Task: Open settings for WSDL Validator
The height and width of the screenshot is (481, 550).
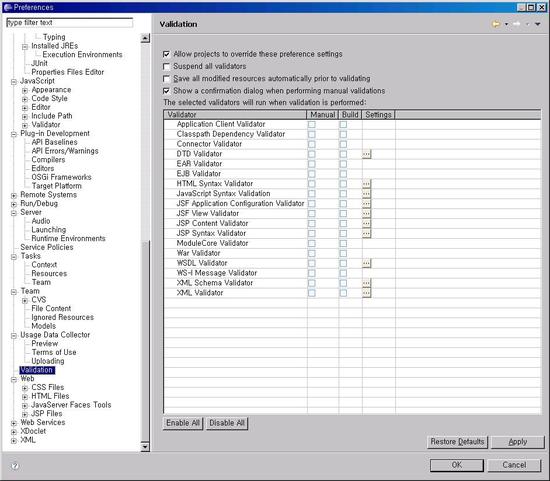Action: tap(366, 263)
